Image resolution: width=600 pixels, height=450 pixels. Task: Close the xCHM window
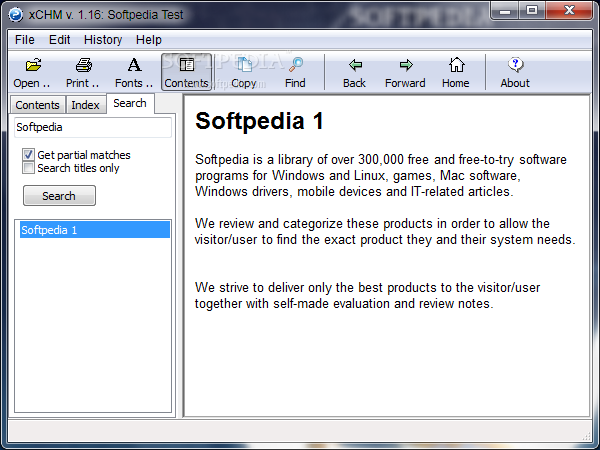coord(569,10)
